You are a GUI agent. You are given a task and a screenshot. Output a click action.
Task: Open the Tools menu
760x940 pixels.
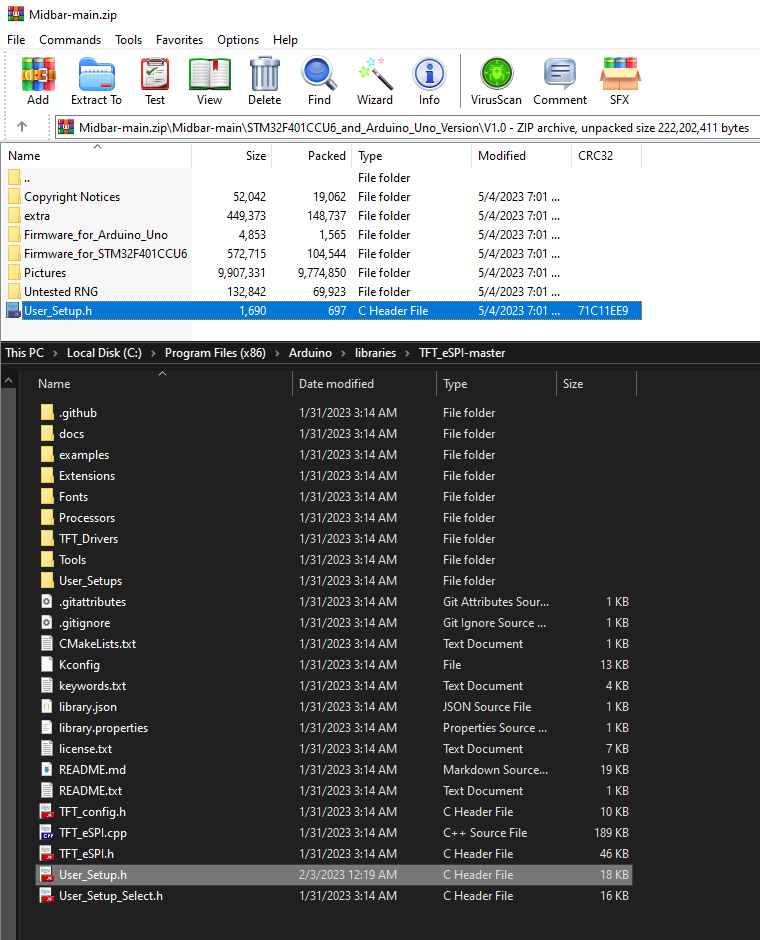128,40
